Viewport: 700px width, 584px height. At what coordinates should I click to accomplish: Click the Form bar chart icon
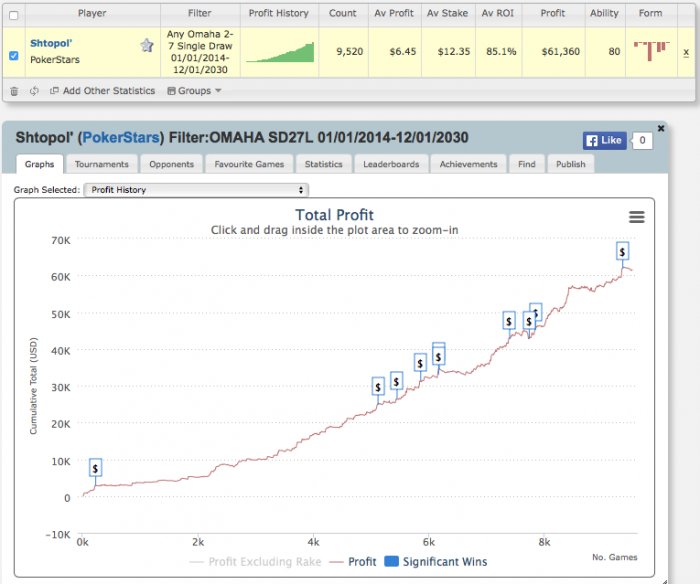point(650,50)
